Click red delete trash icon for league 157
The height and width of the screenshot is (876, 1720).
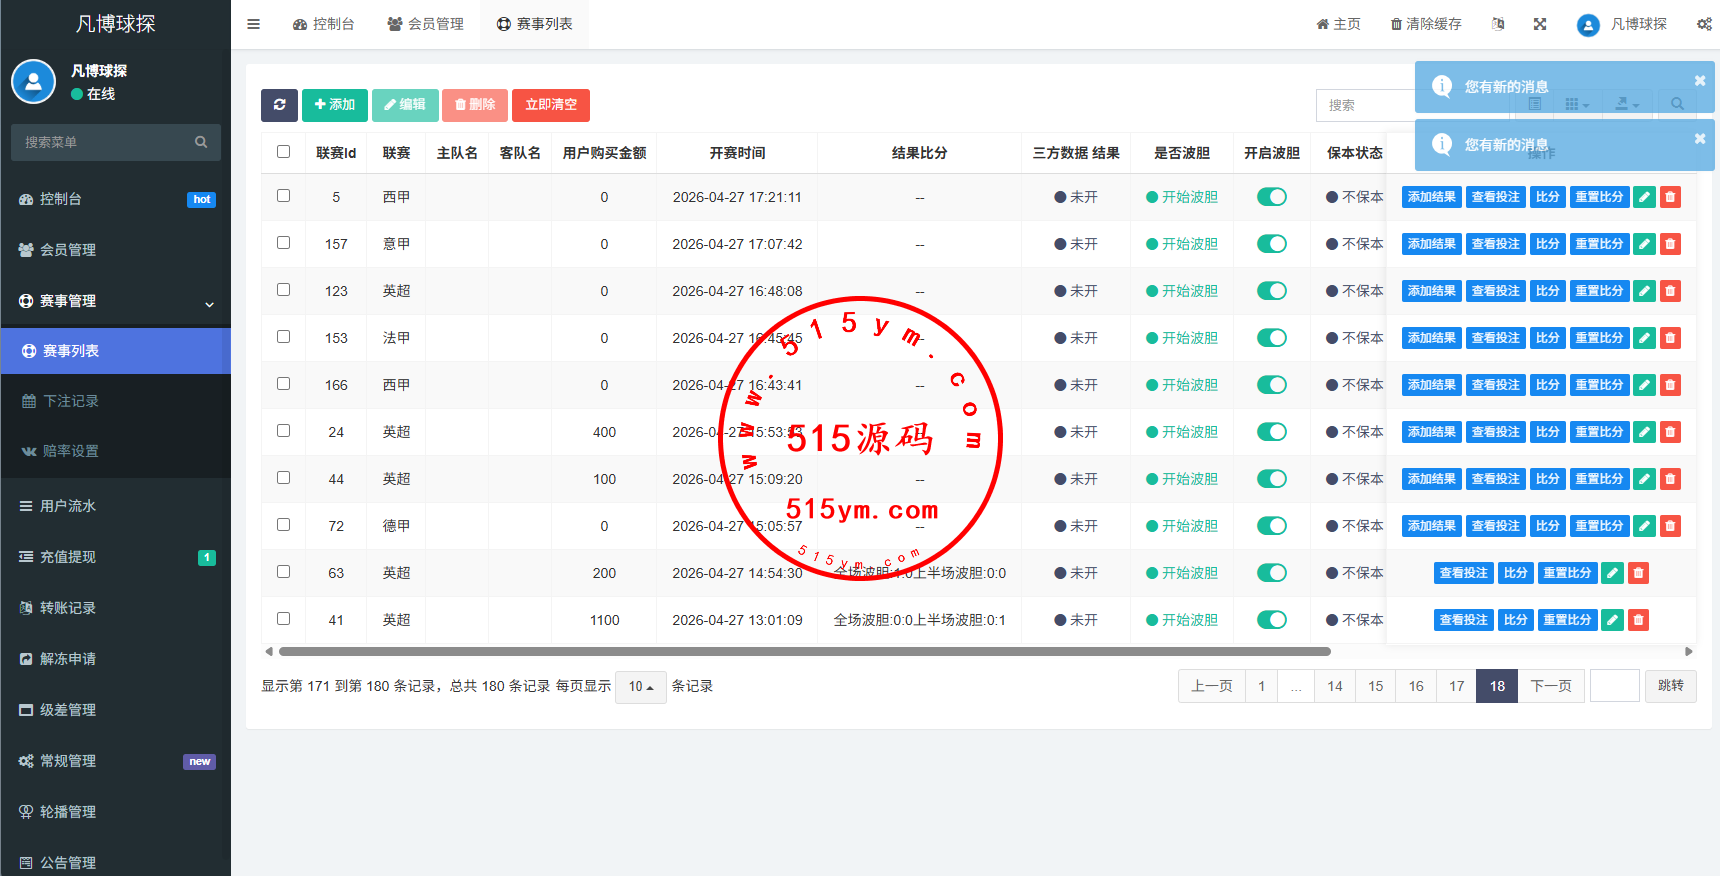coord(1670,245)
